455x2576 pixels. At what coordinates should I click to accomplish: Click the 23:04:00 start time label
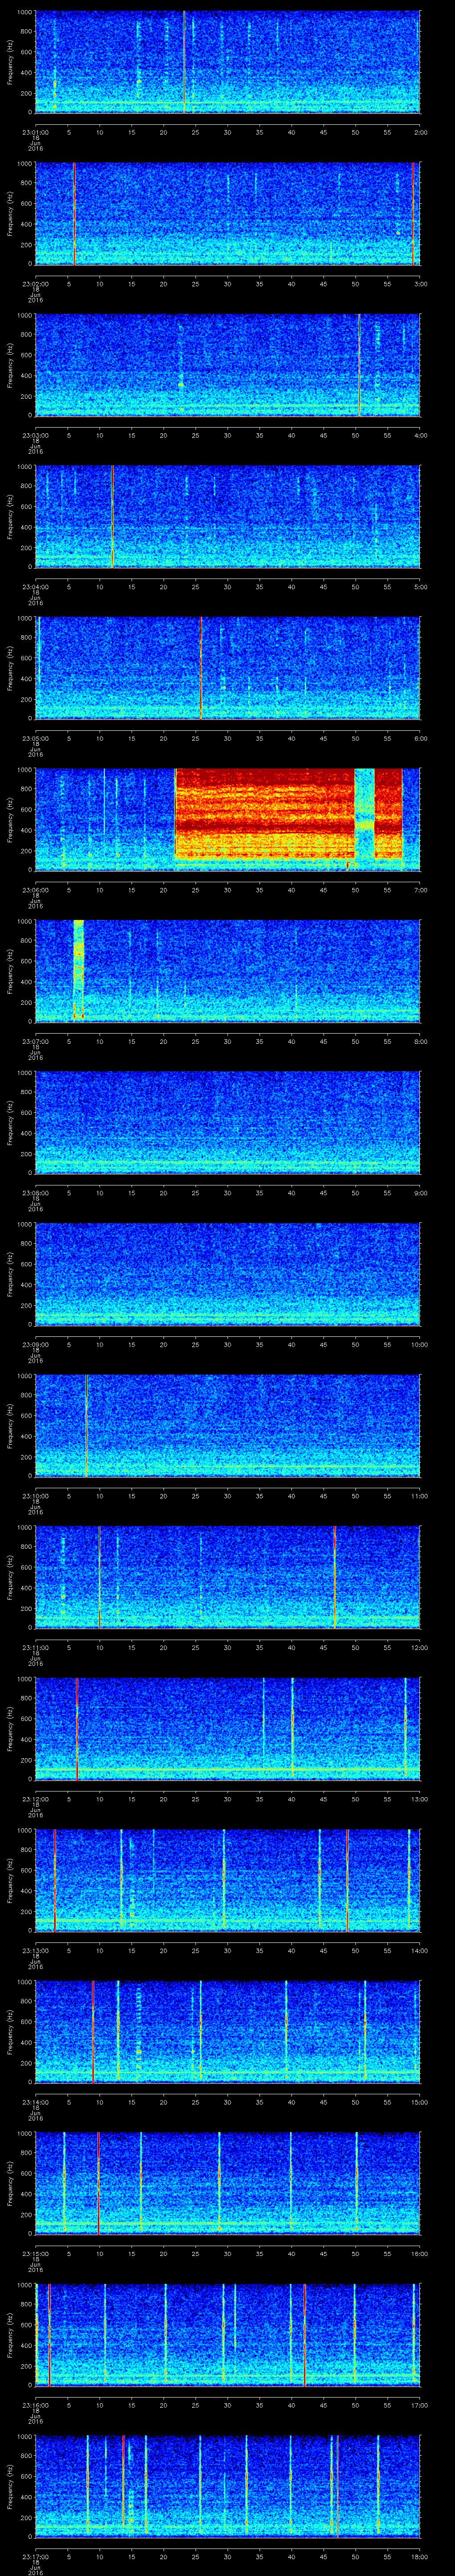[35, 587]
